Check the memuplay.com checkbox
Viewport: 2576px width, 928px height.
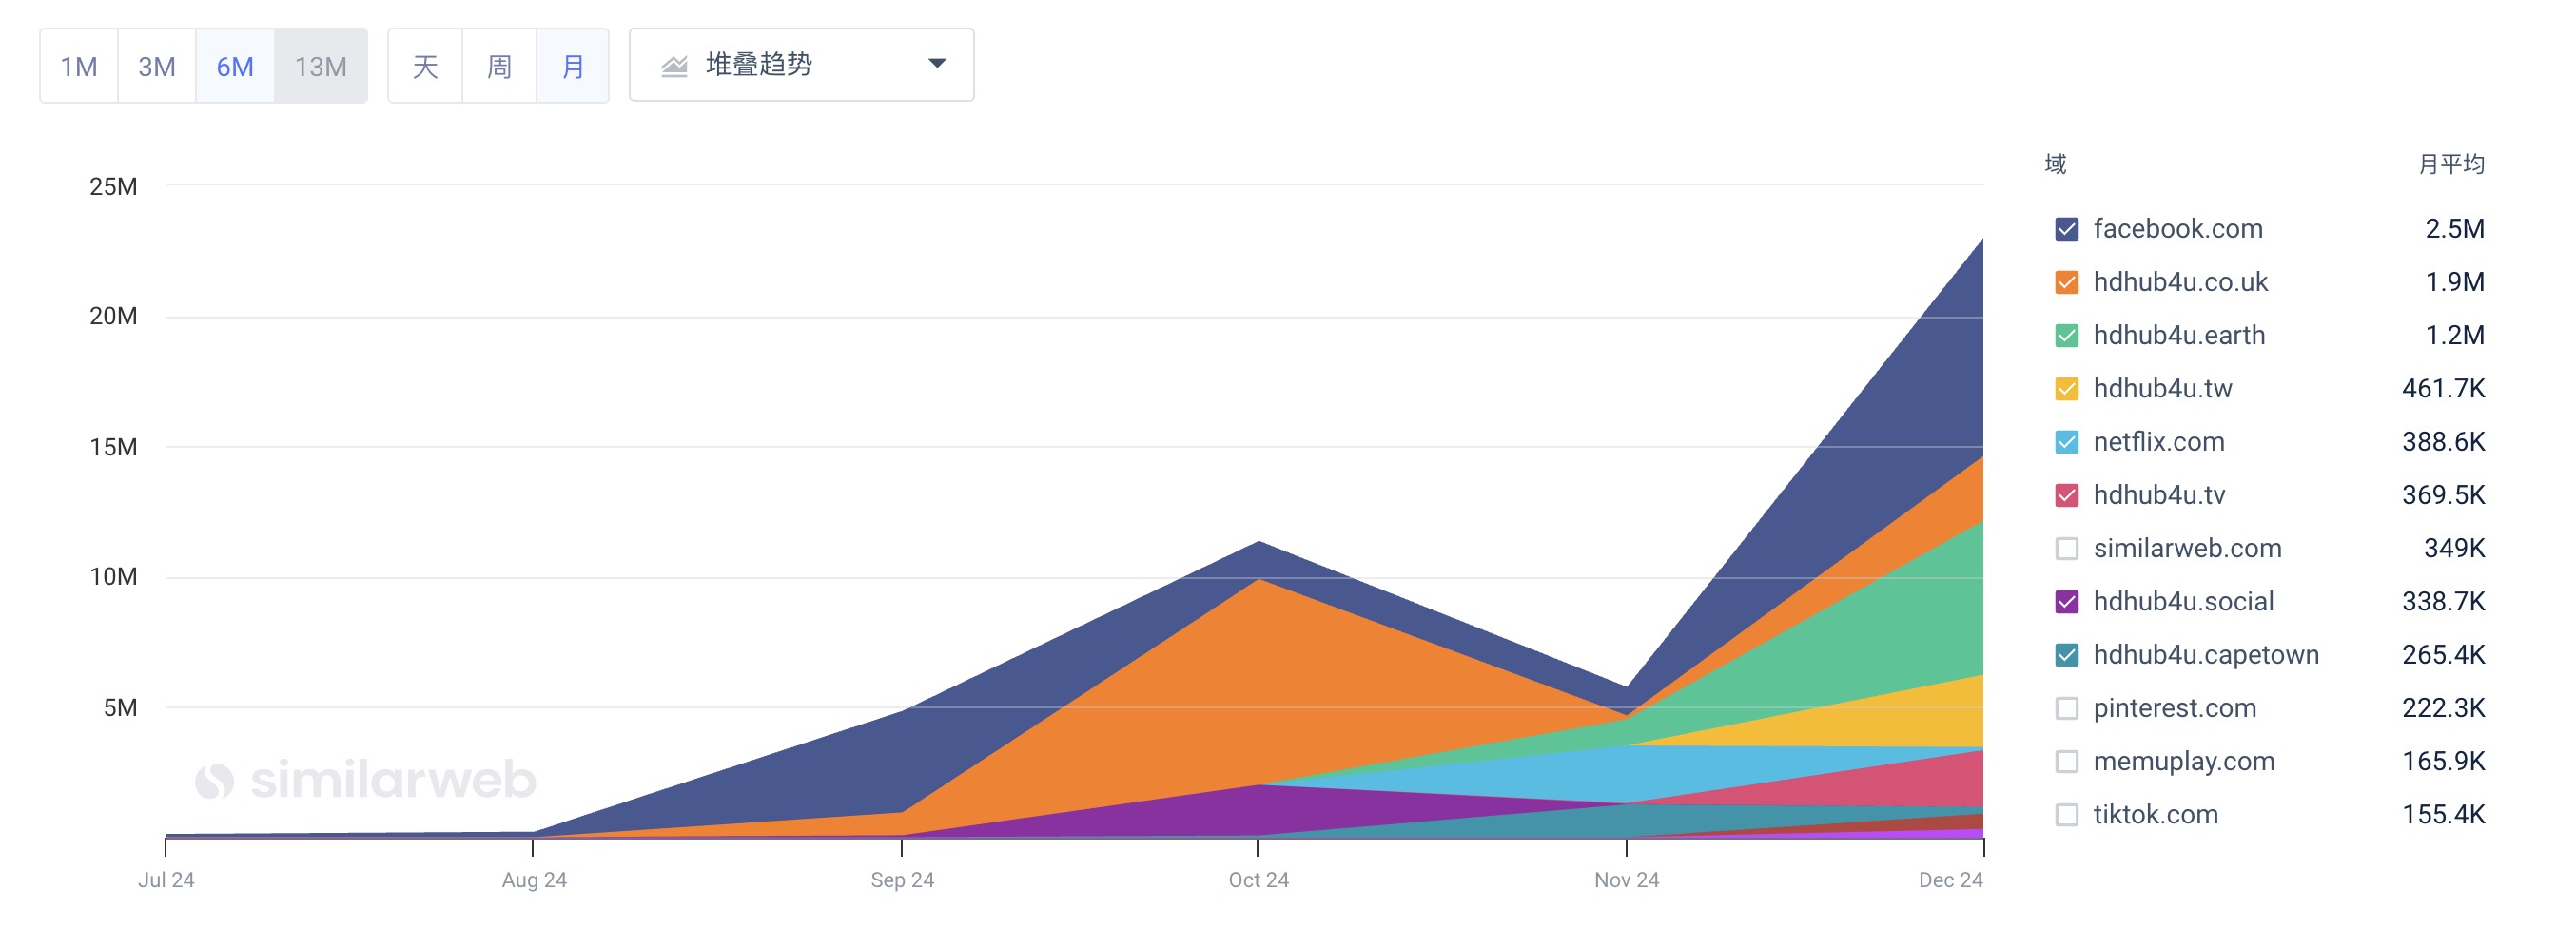tap(2067, 761)
